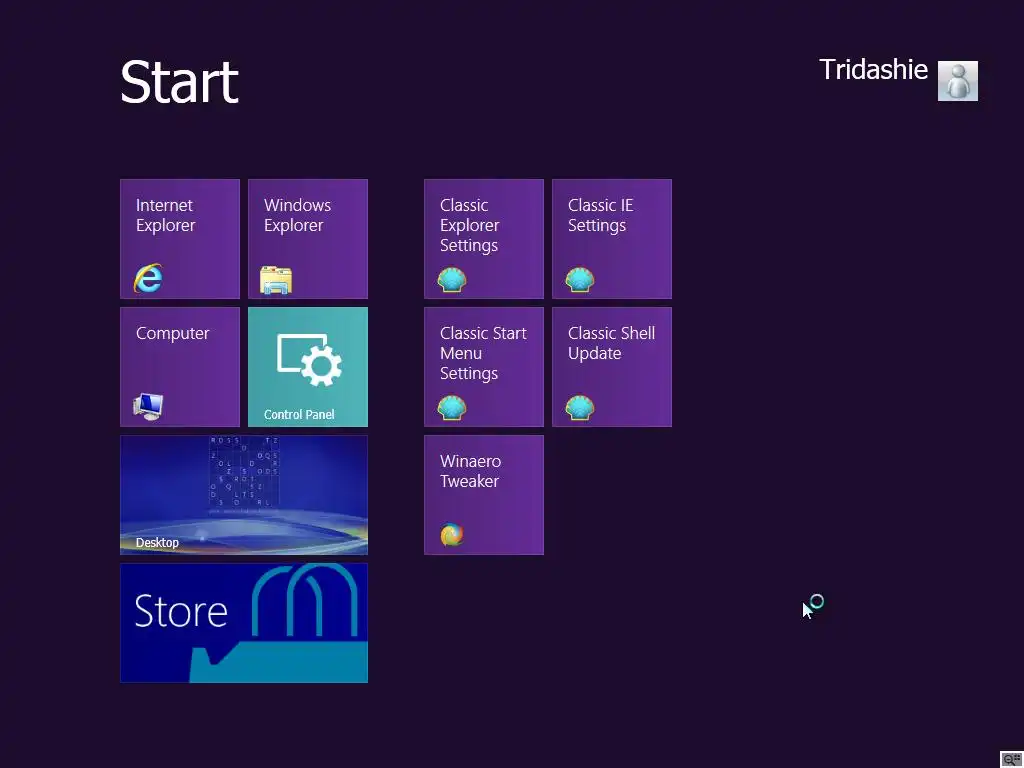Click the Internet Explorer 'e' logo icon
This screenshot has width=1024, height=768.
click(148, 279)
